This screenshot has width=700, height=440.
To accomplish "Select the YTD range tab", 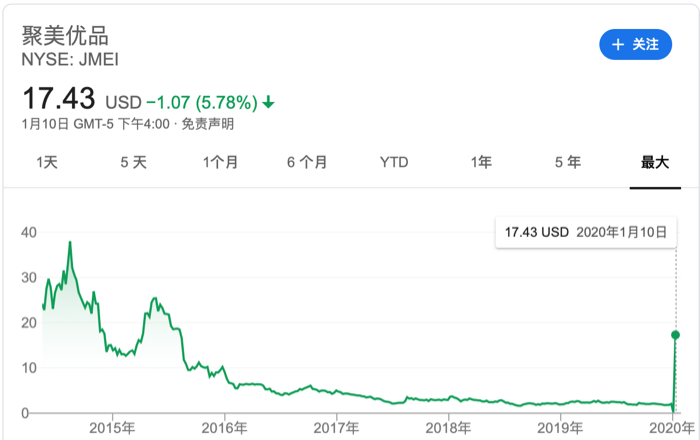I will click(x=394, y=162).
